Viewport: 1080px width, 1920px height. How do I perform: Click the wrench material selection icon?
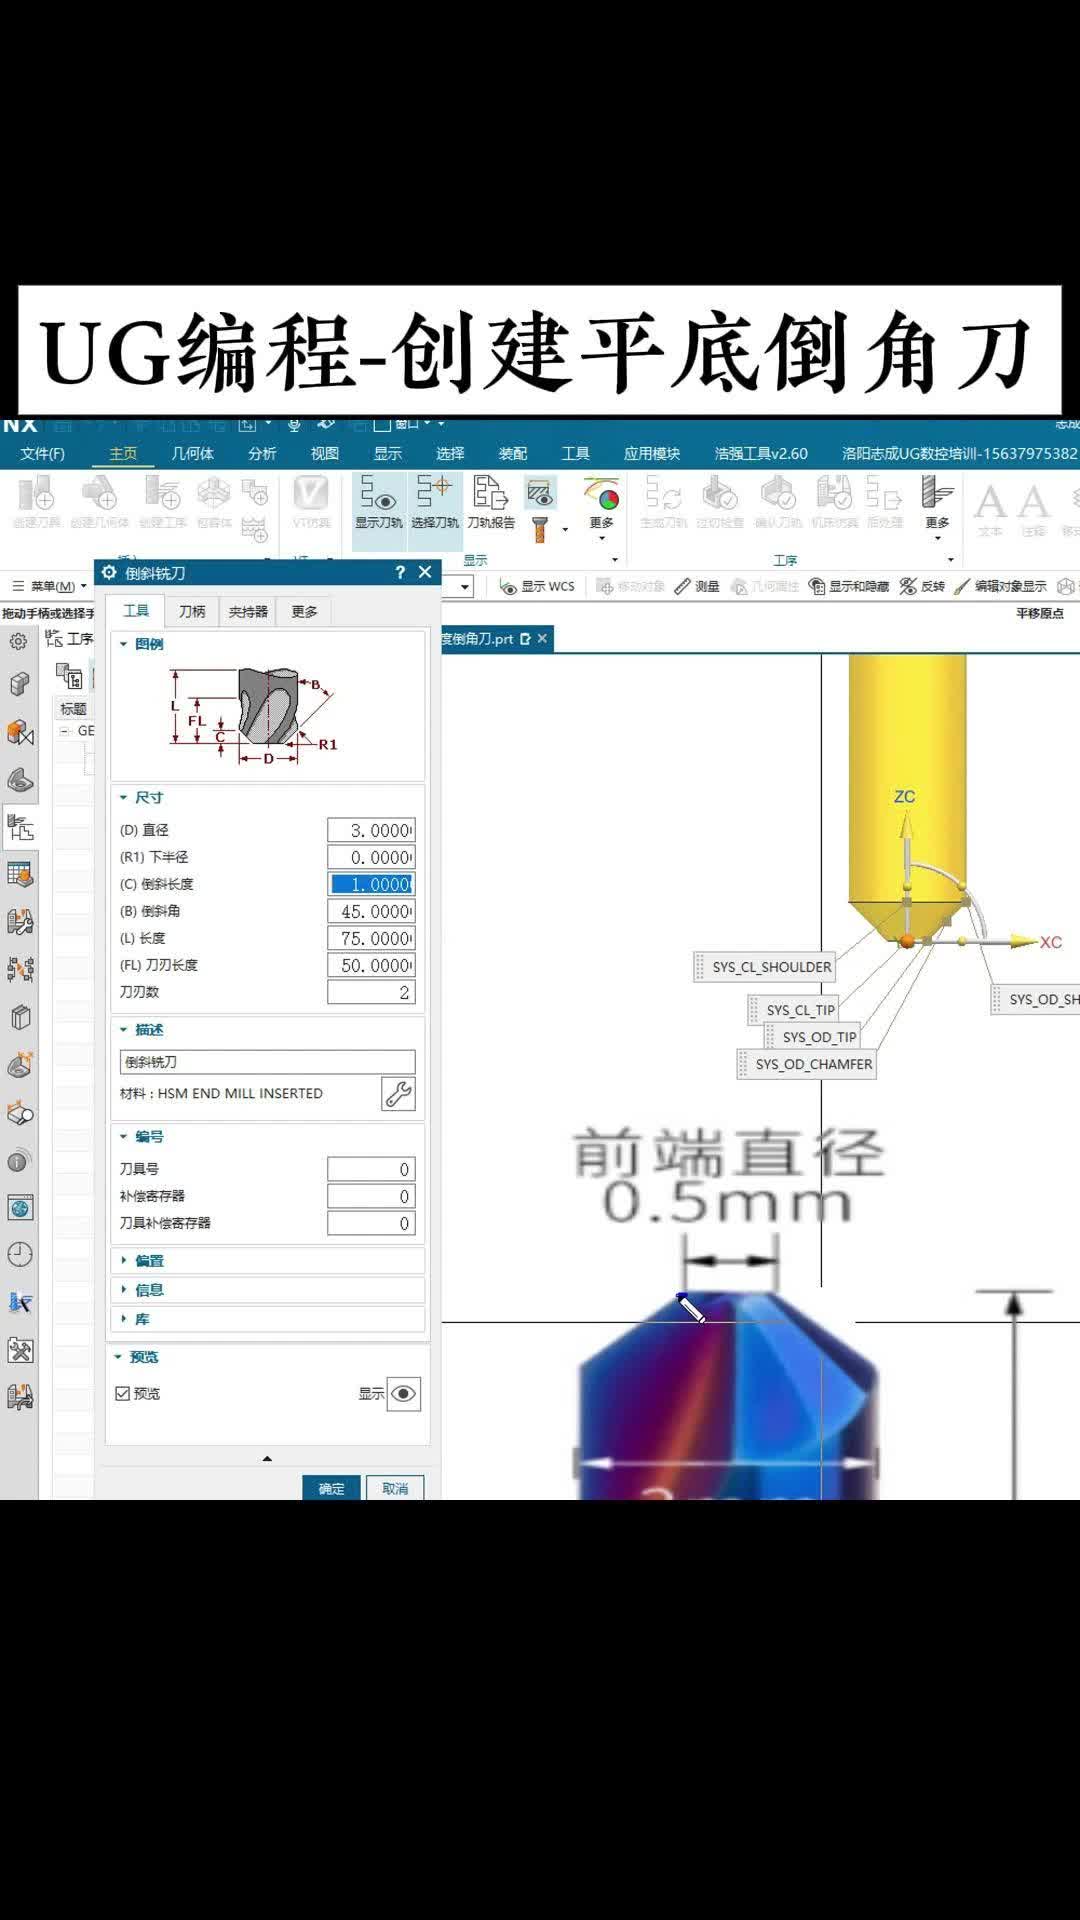398,1094
